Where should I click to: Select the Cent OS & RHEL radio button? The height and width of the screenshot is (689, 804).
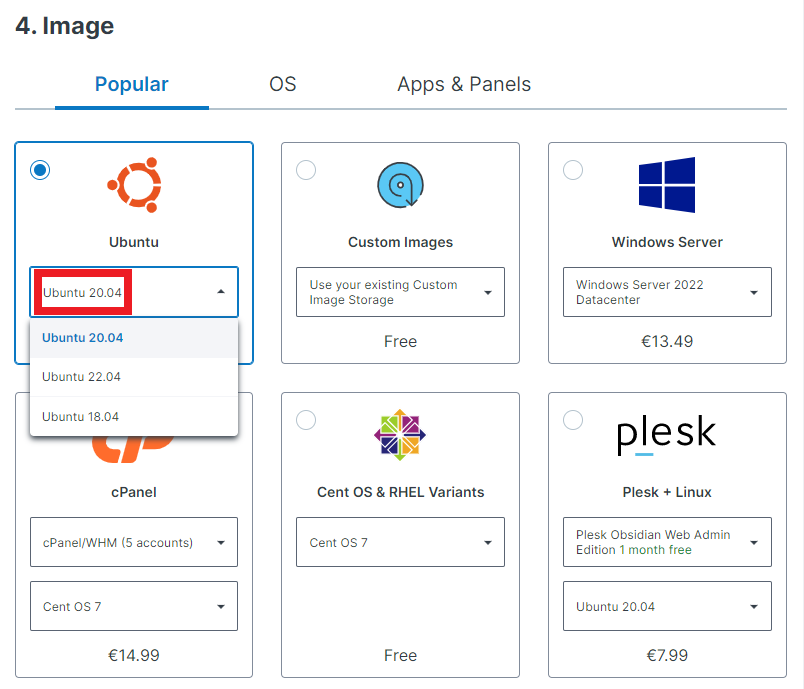(306, 420)
